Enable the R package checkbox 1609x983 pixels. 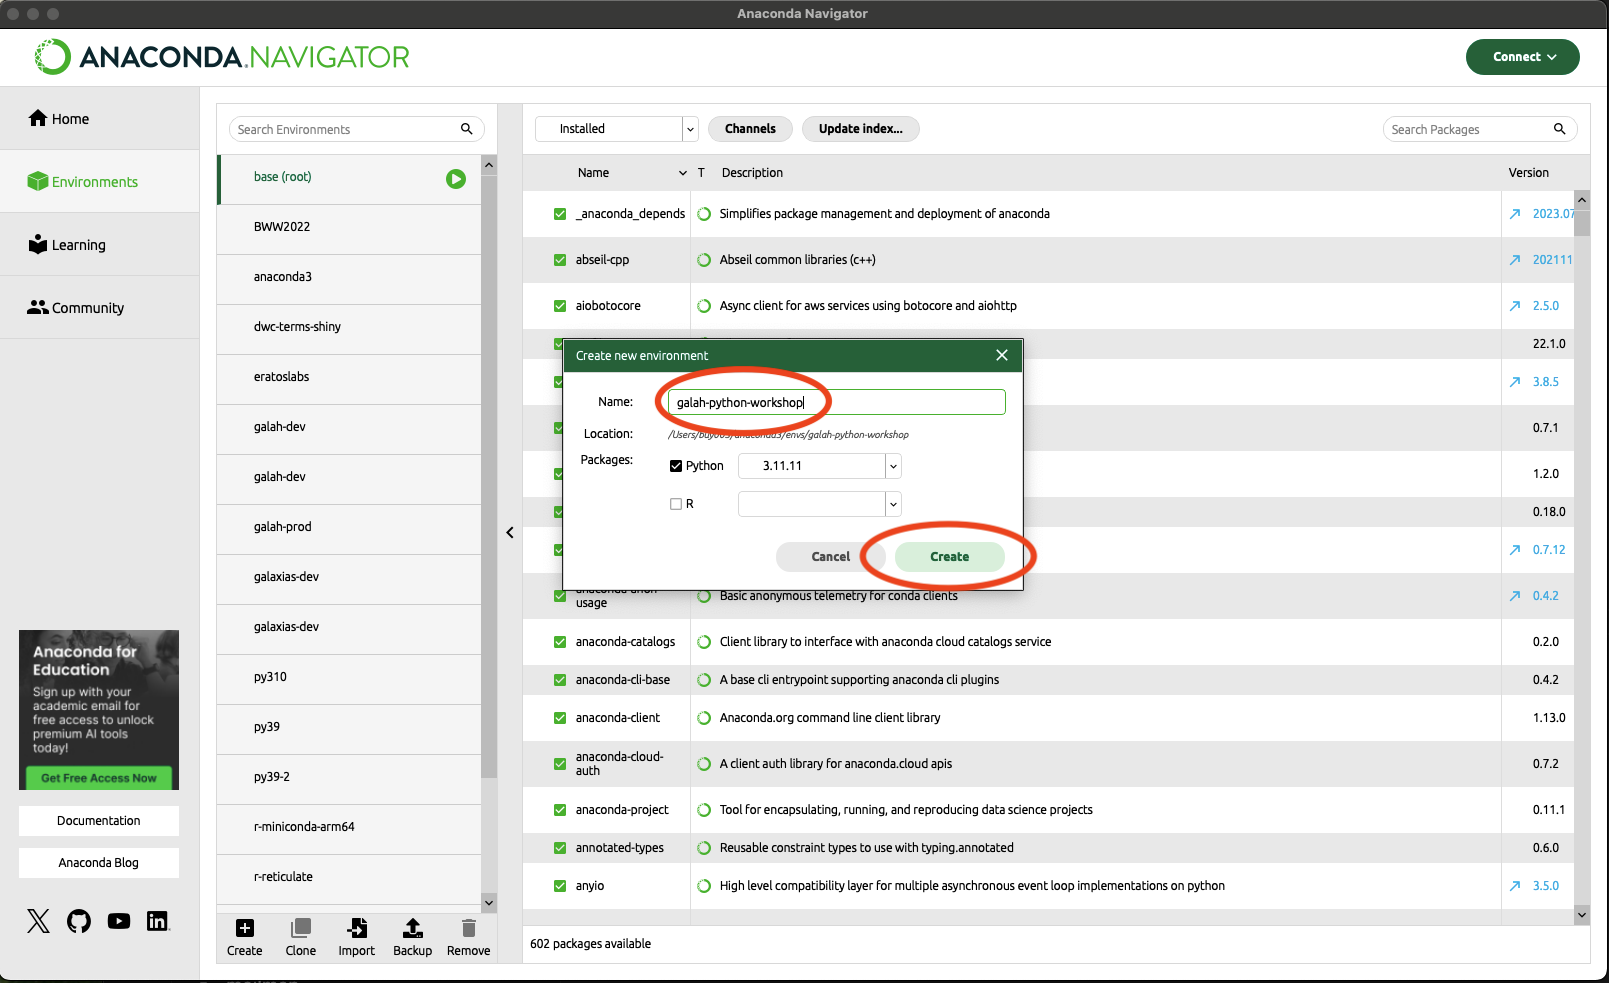[x=676, y=504]
